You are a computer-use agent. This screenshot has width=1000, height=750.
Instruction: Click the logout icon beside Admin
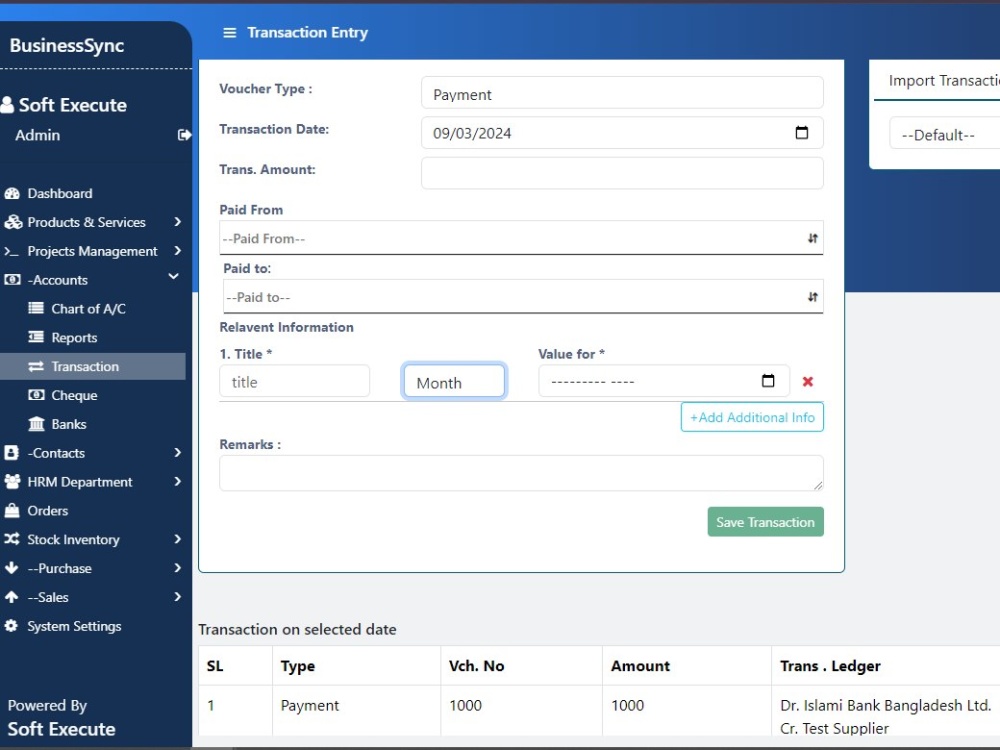click(184, 135)
